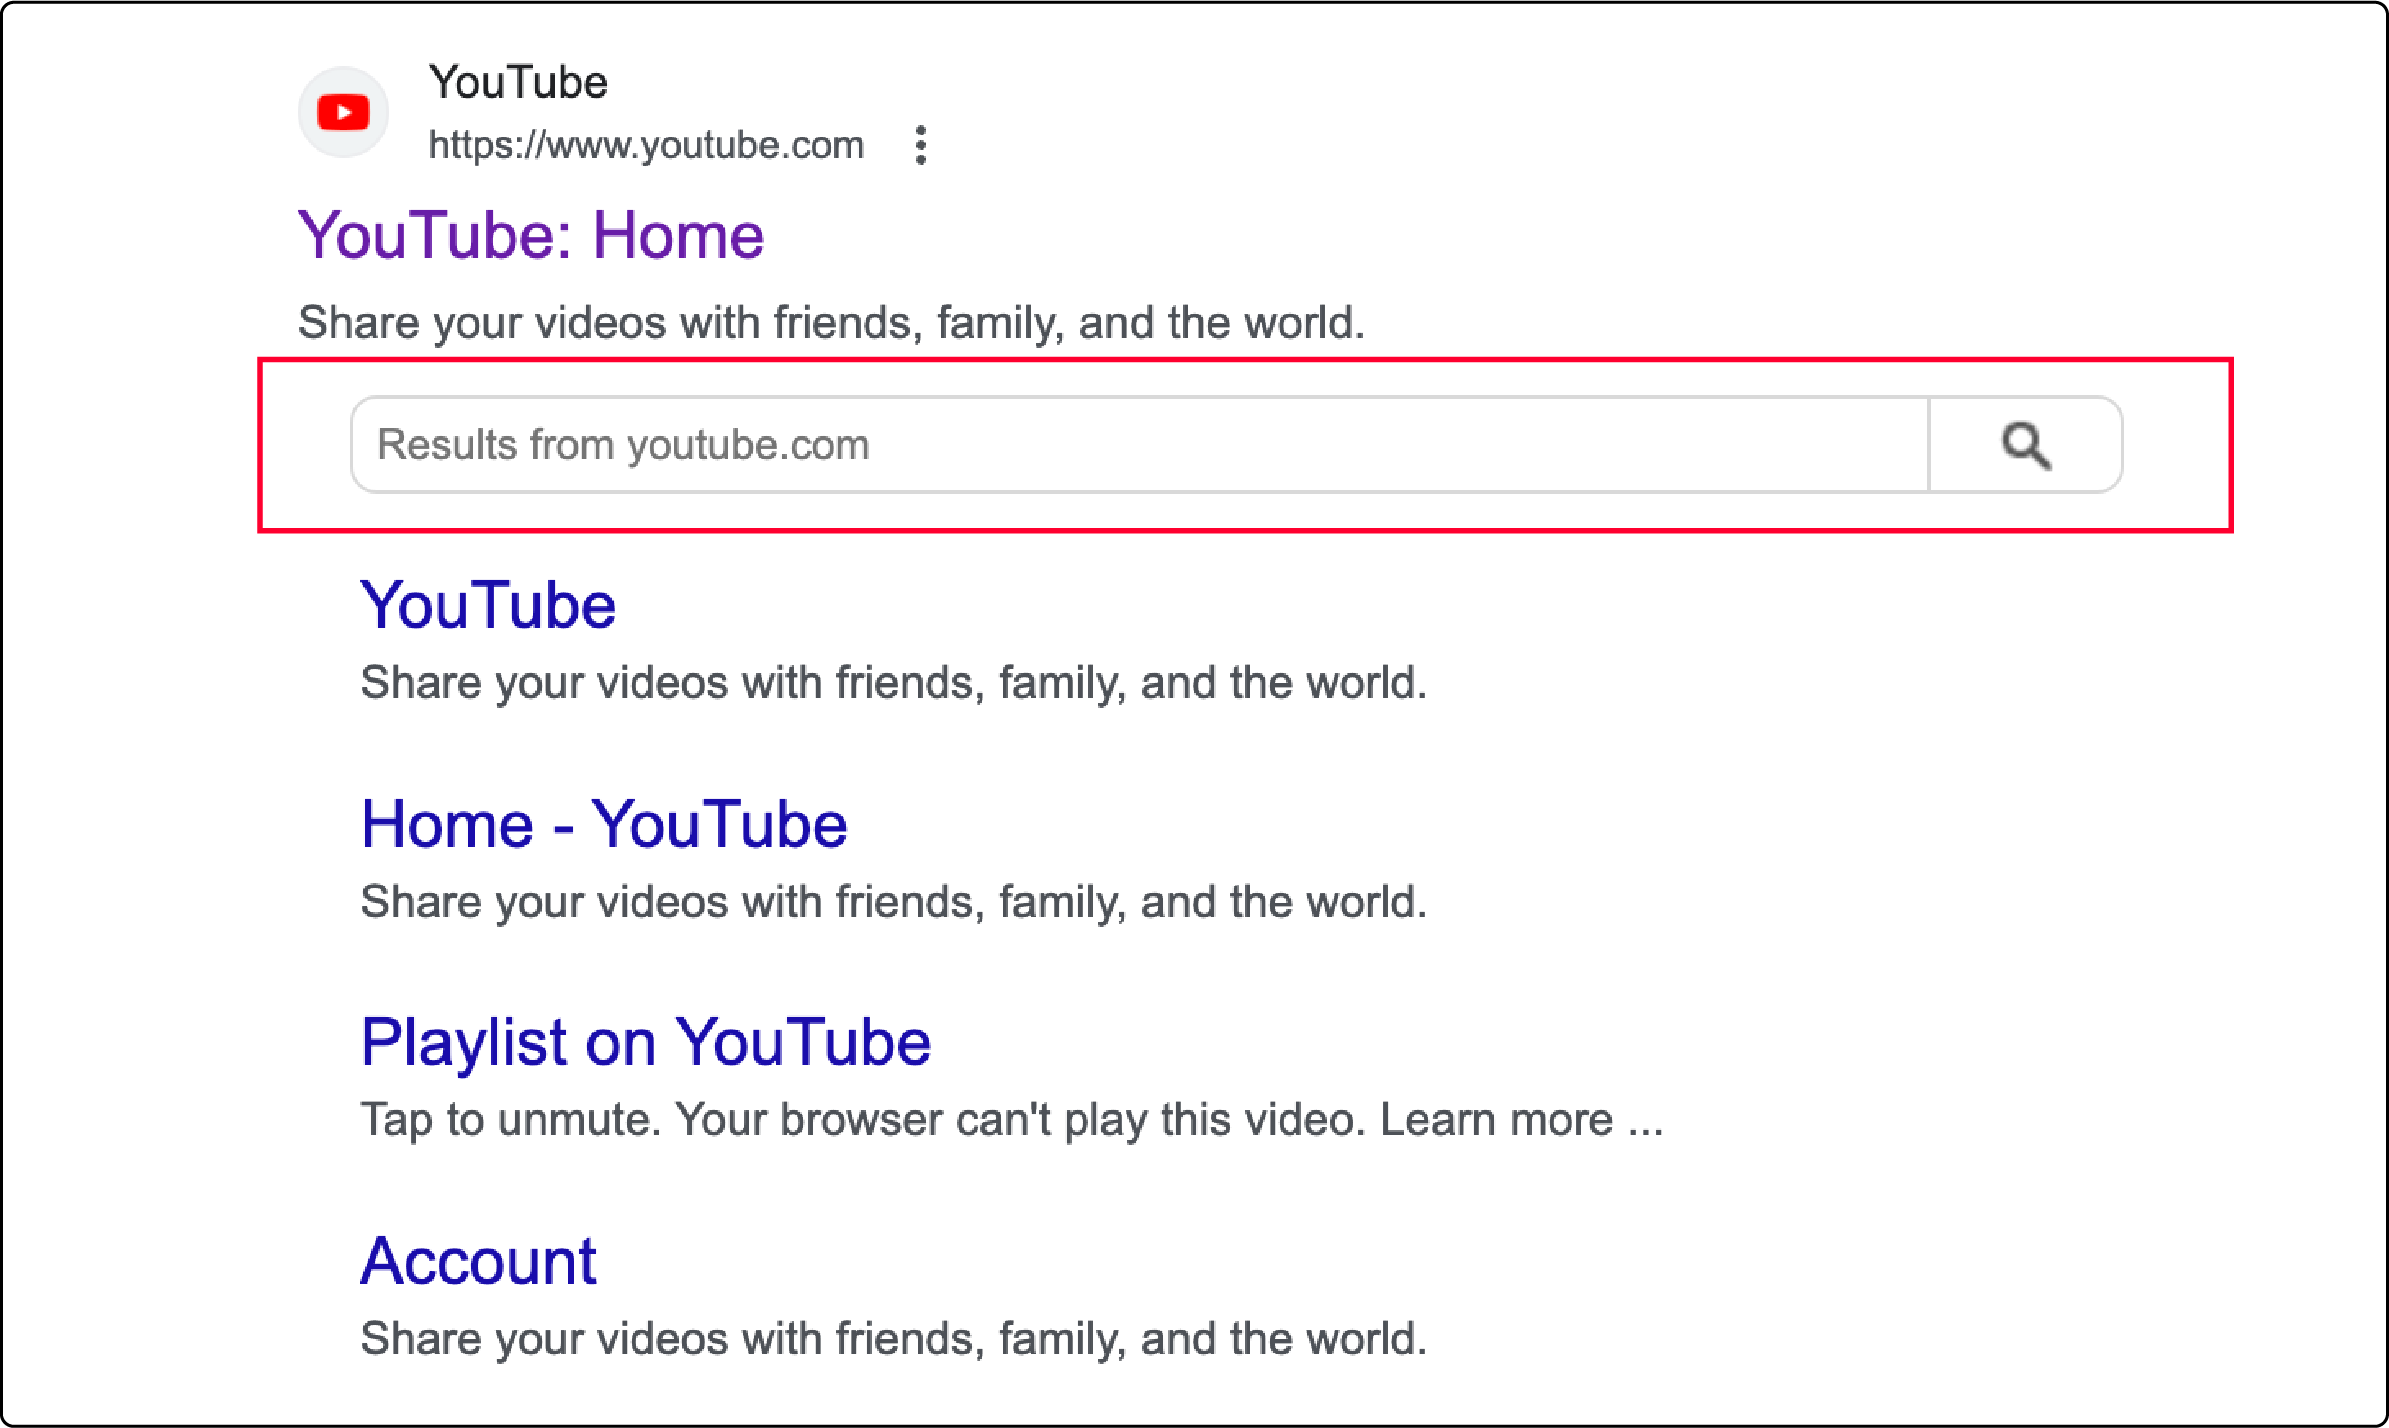The height and width of the screenshot is (1428, 2389).
Task: Click the description under 'YouTube: Home' title
Action: click(x=832, y=323)
